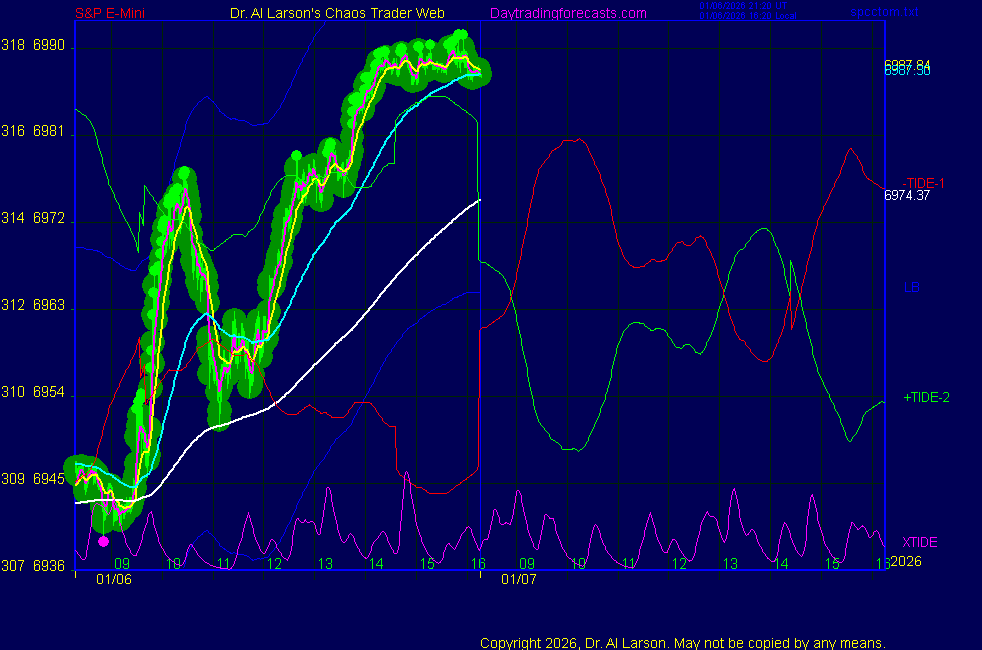Click the 6963 price axis label
Image resolution: width=982 pixels, height=650 pixels.
pos(50,306)
